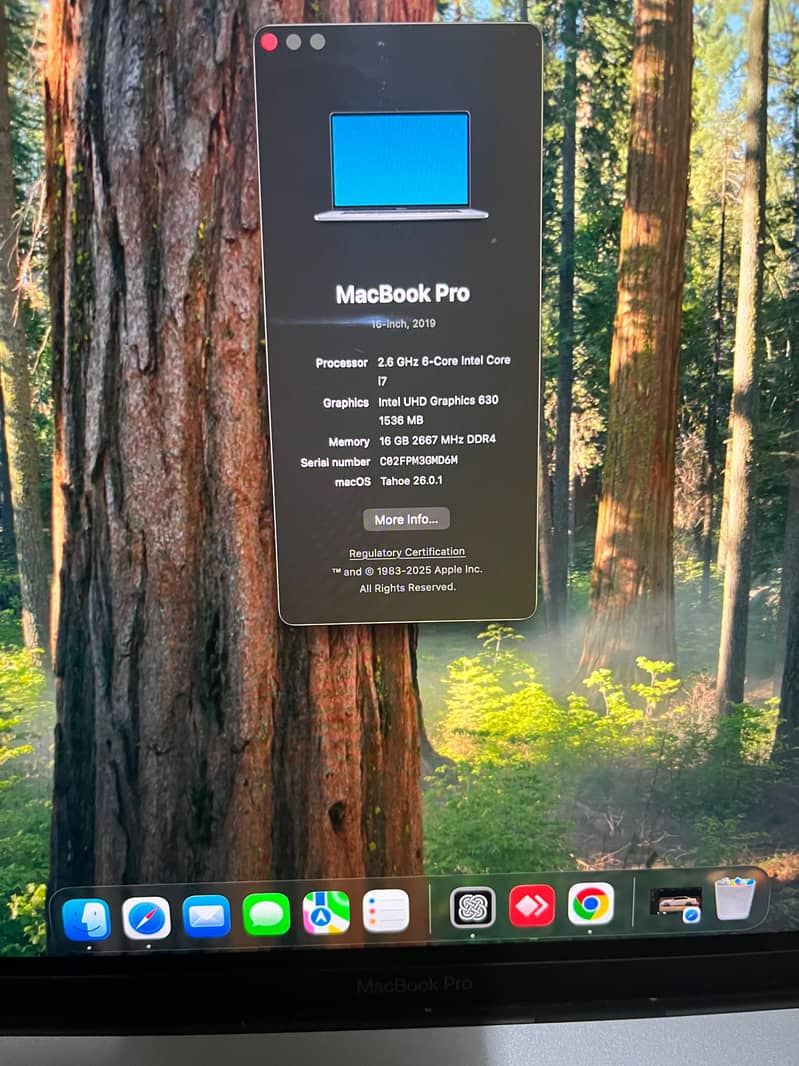Screen dimensions: 799x1066
Task: Open the recent Safari image in Dock
Action: (x=675, y=903)
